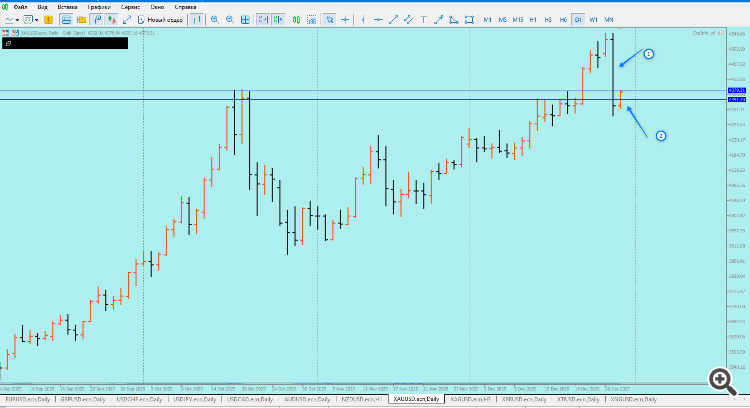This screenshot has height=408, width=750.
Task: Select the trendline drawing tool
Action: (x=394, y=20)
